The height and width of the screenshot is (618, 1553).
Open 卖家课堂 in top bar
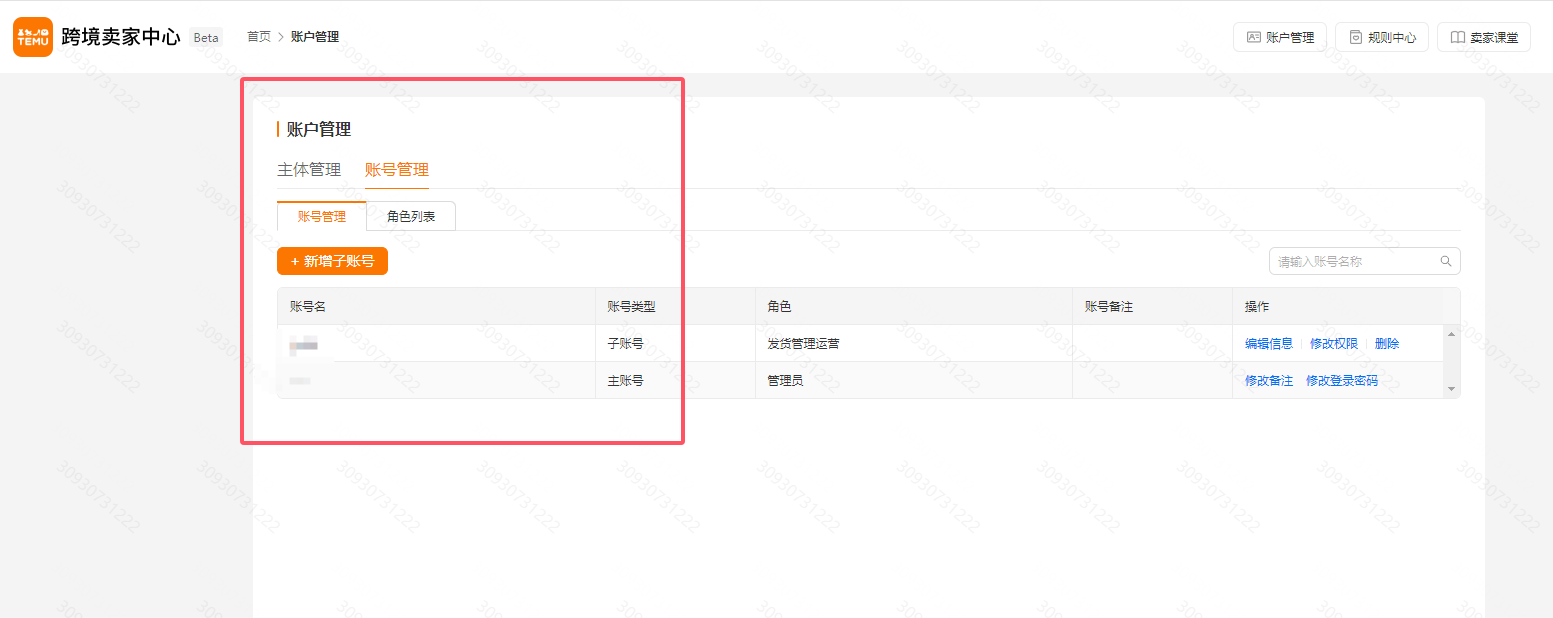(x=1484, y=37)
